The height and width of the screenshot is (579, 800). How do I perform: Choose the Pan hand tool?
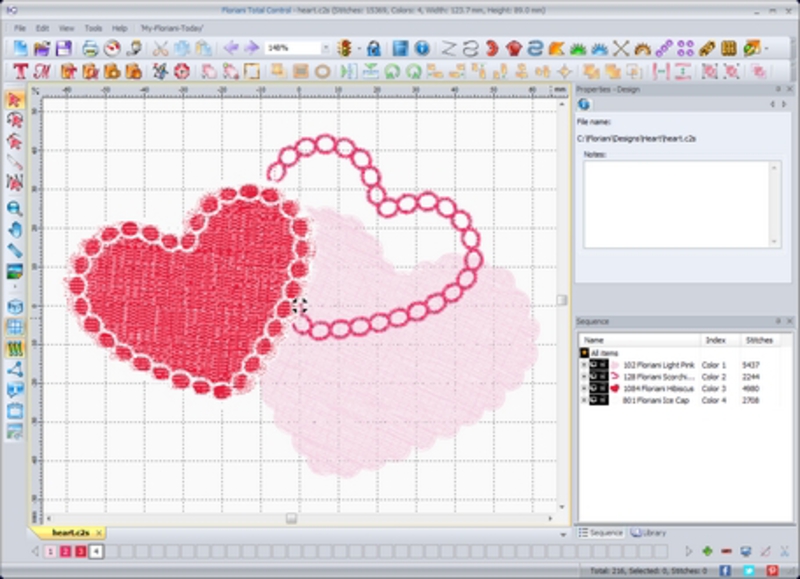coord(15,229)
